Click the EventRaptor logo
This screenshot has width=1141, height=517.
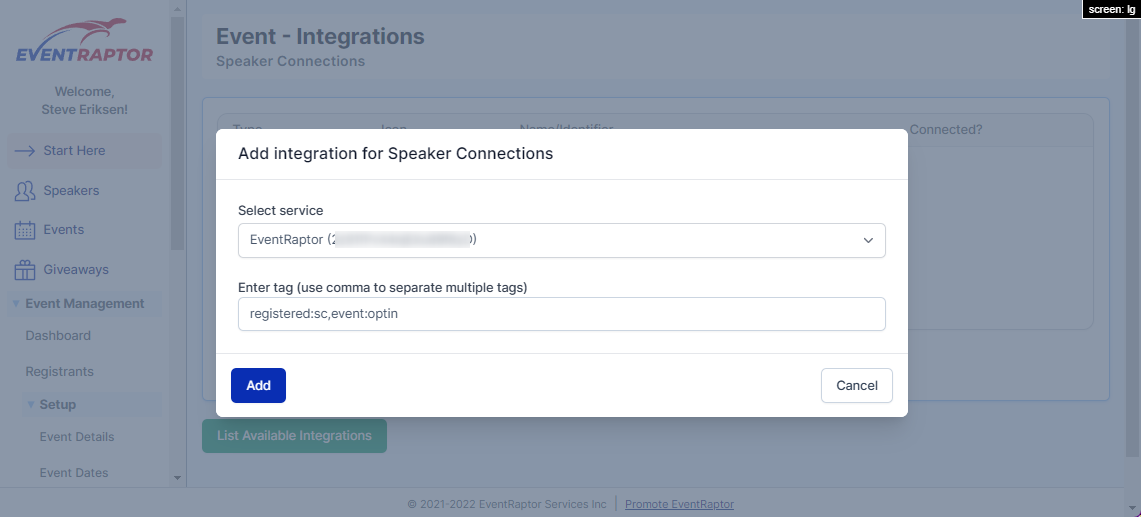tap(85, 43)
